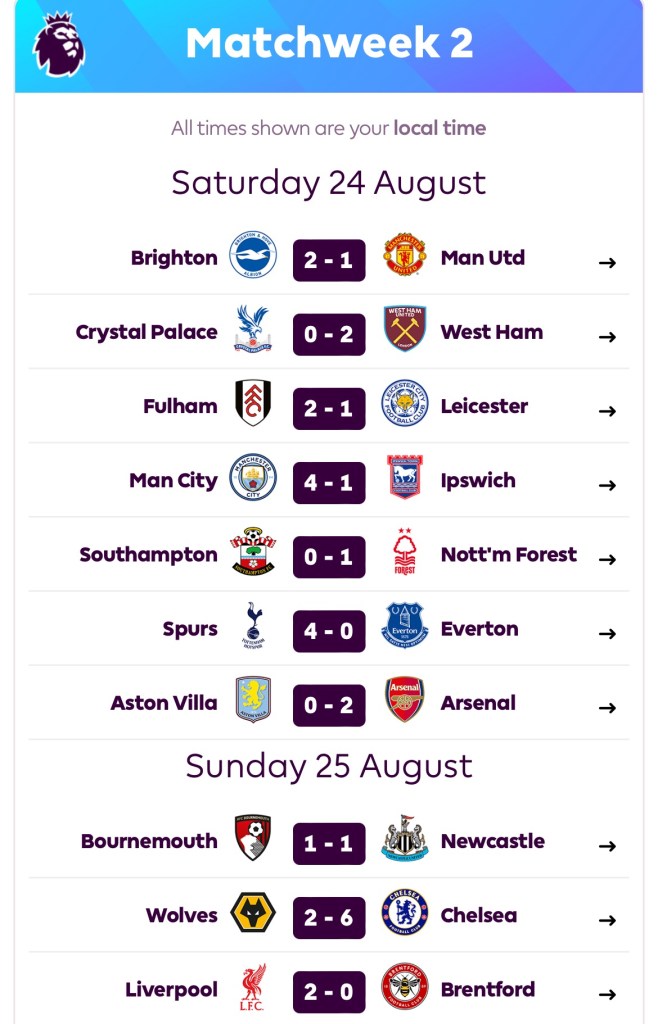Click the Wolves 2 - 6 score box
This screenshot has width=658, height=1024.
[x=329, y=917]
